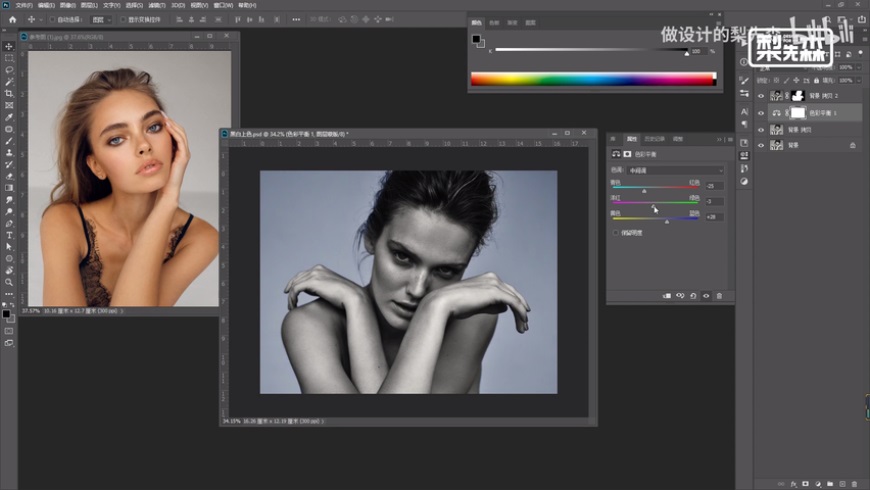870x490 pixels.
Task: Switch to the 历史记录 (History) tab
Action: coord(654,139)
